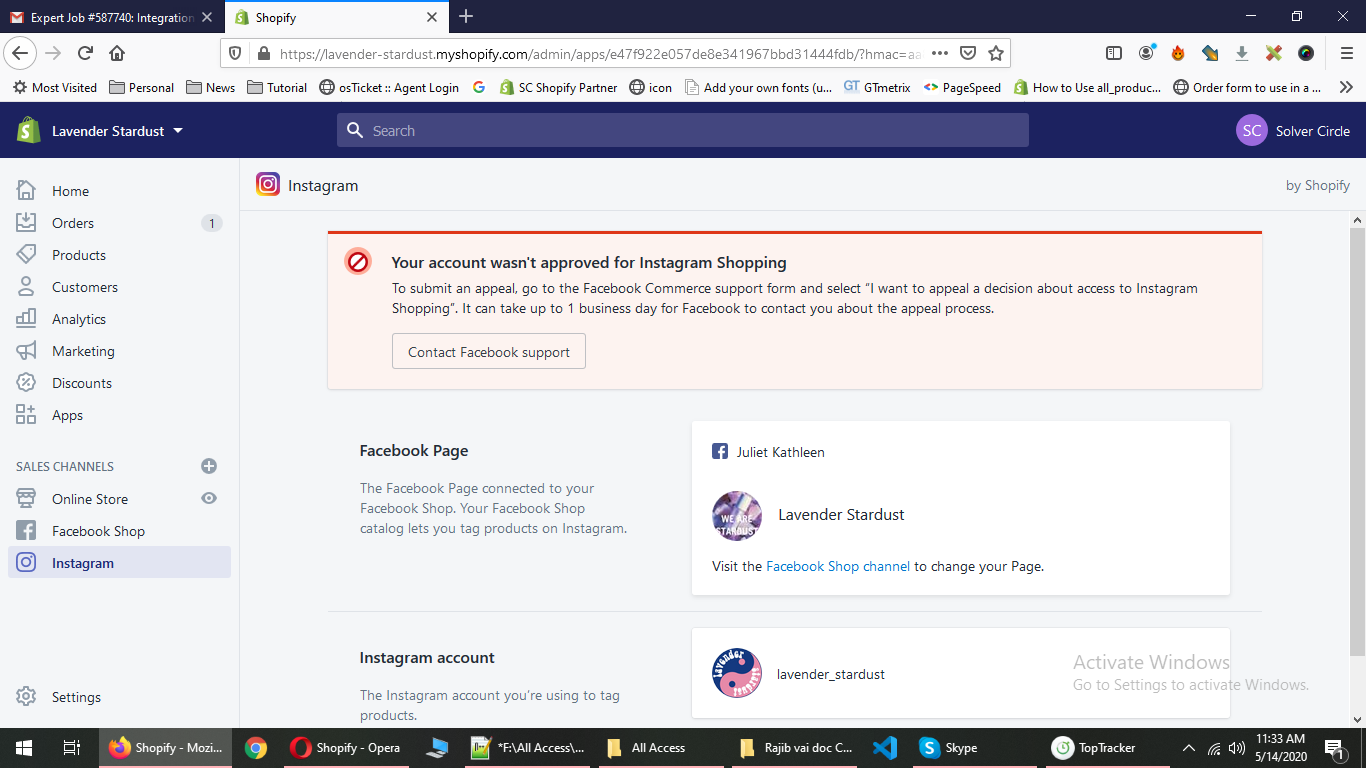Screen dimensions: 1366x769
Task: Click the Apps grid icon
Action: point(26,415)
